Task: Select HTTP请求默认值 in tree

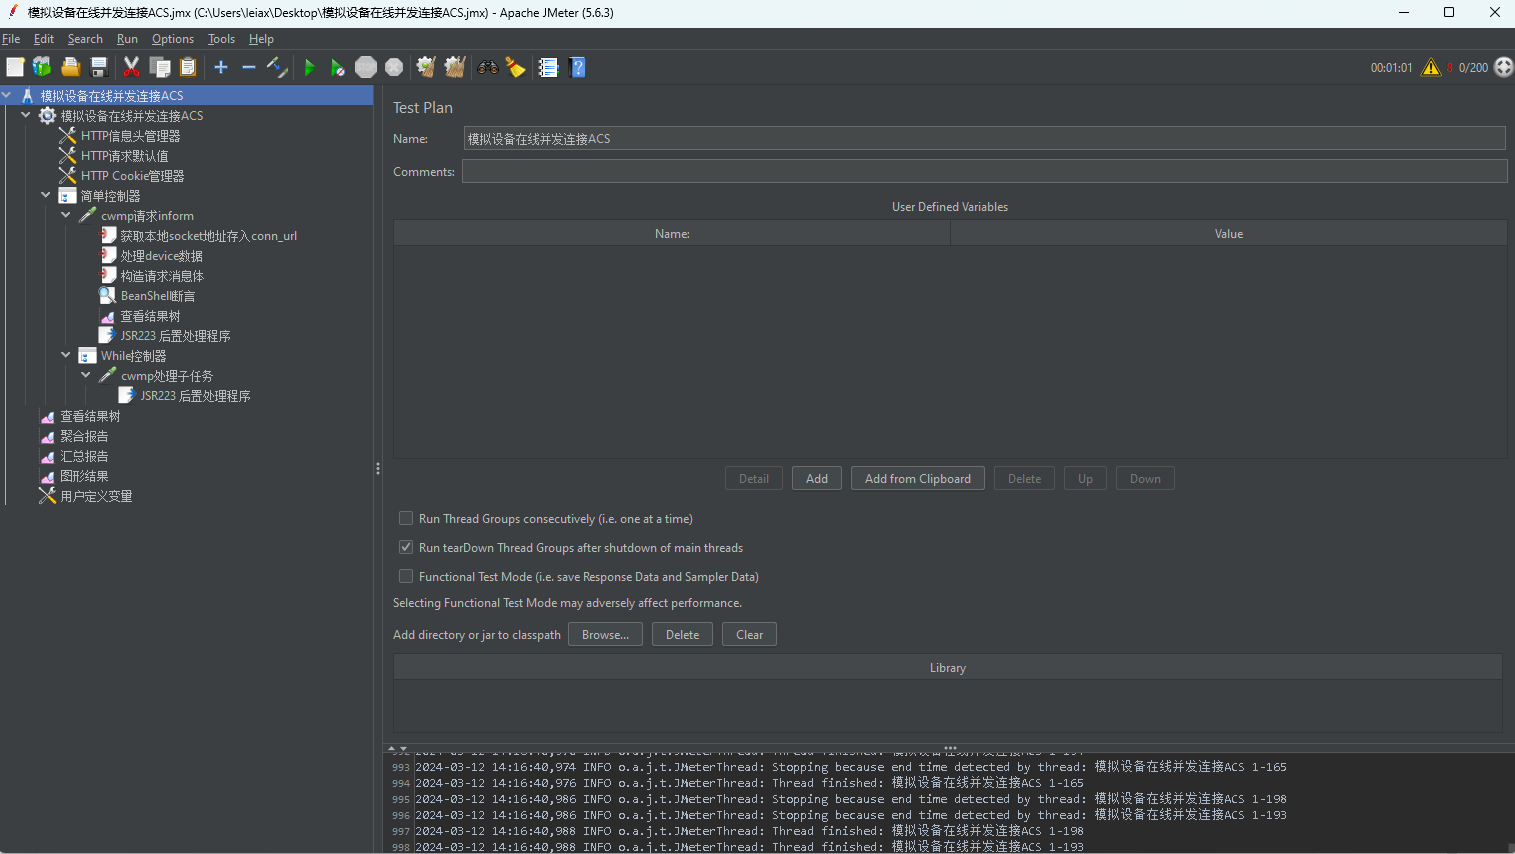Action: click(124, 156)
